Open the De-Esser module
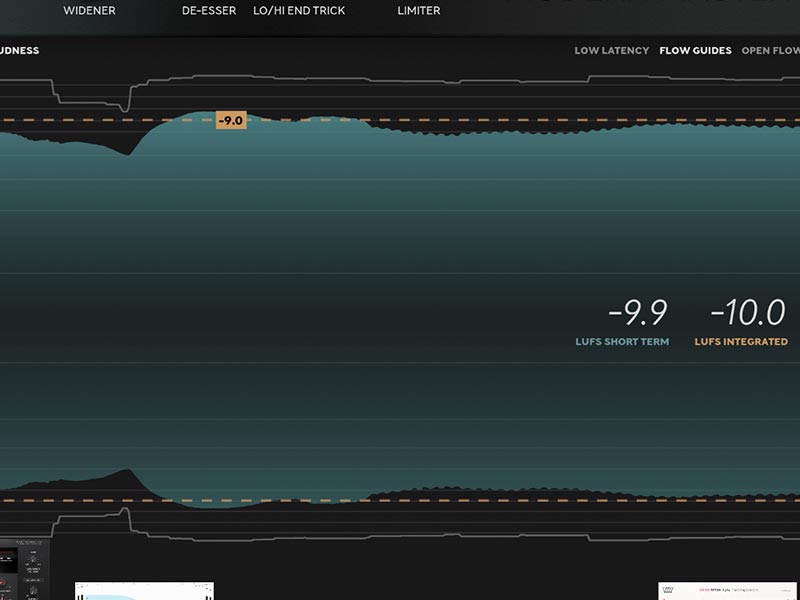 pos(209,11)
